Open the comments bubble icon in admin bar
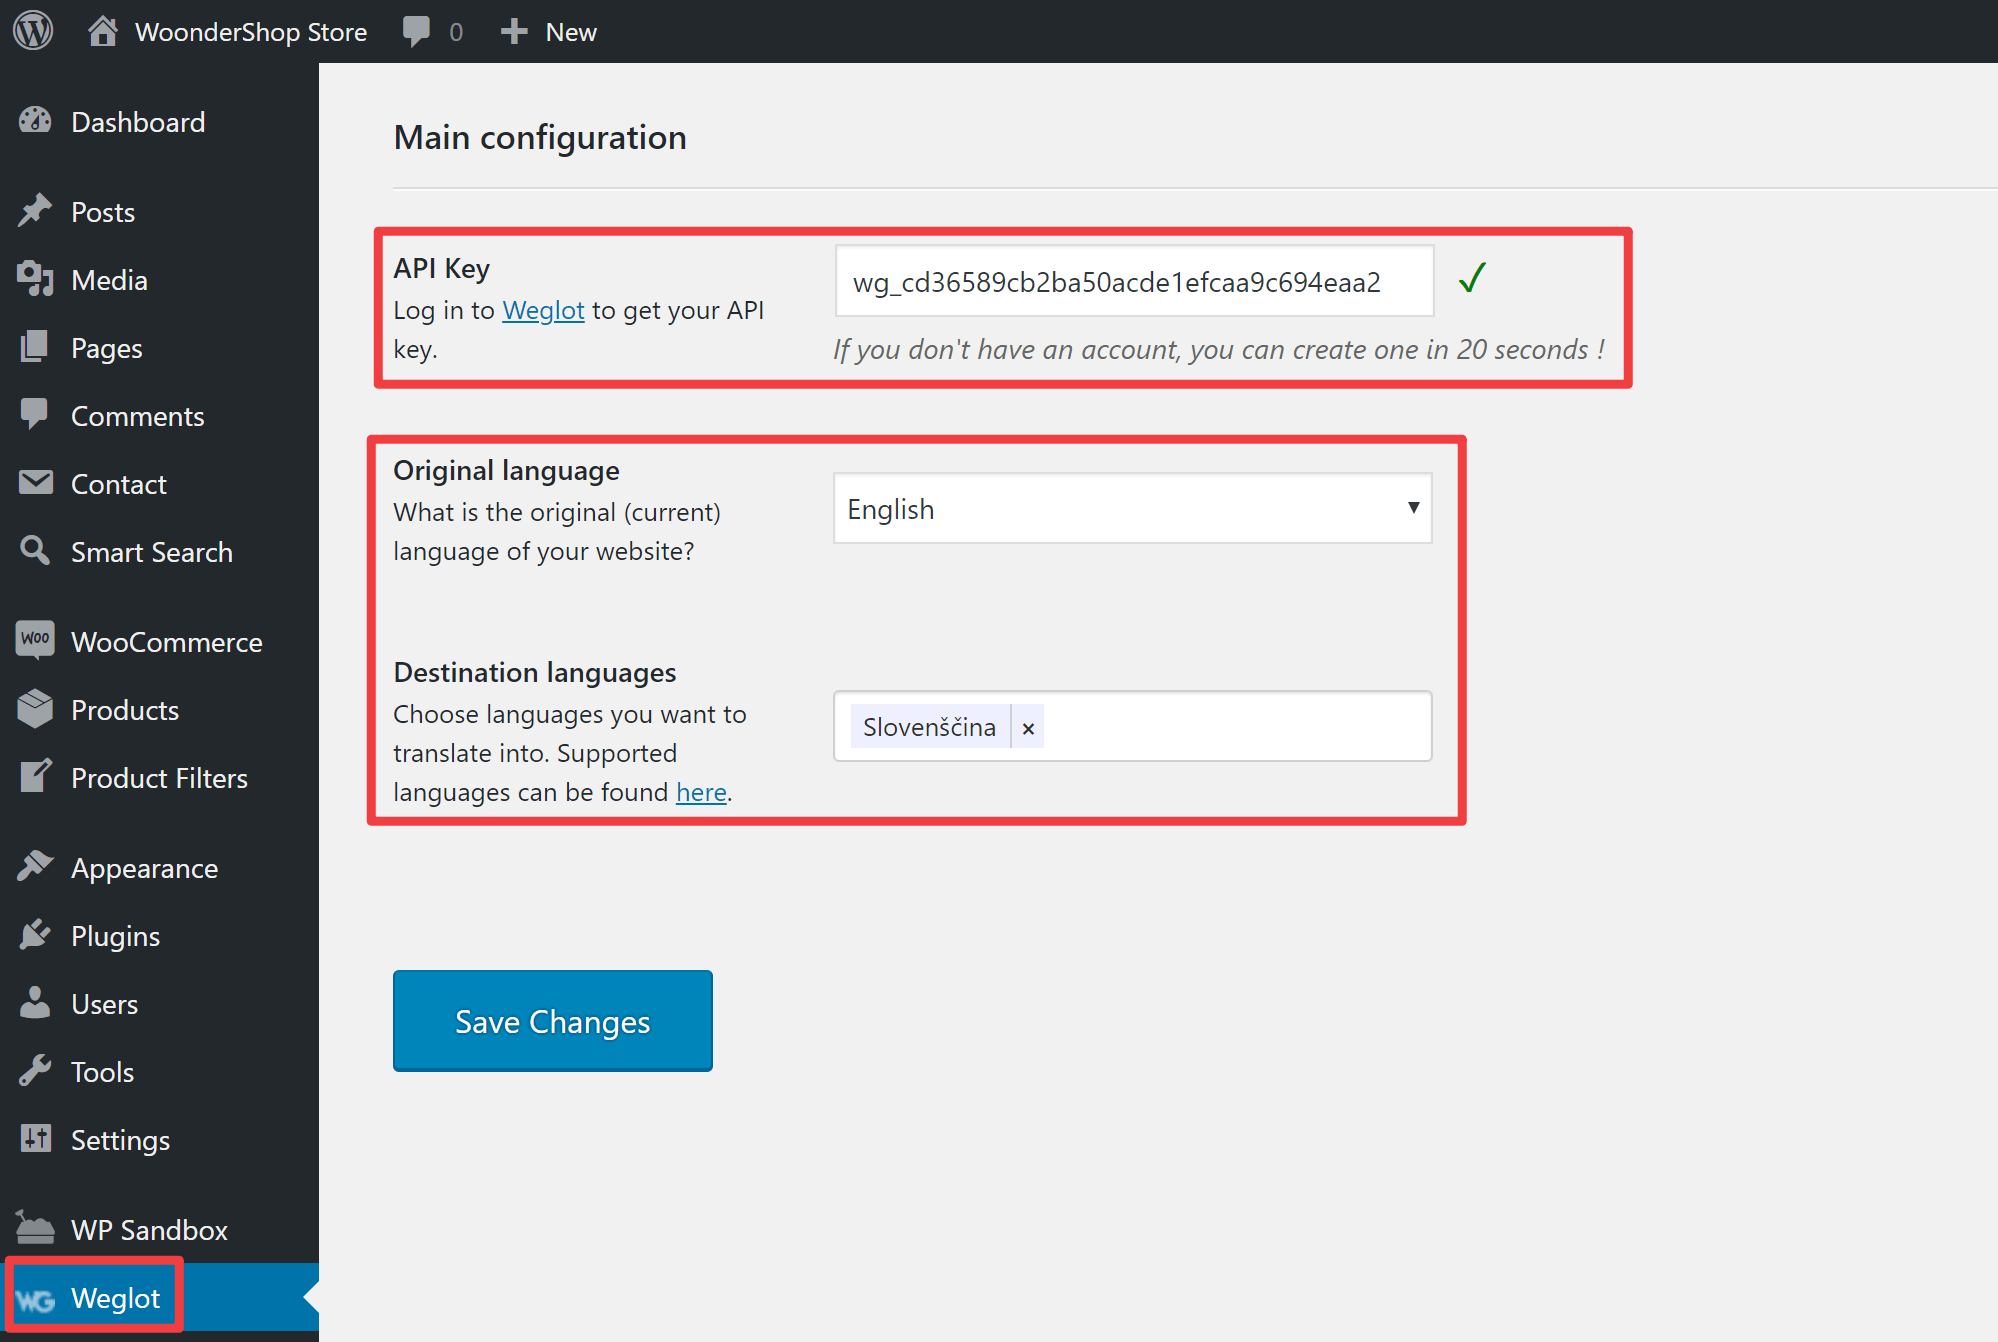Viewport: 1998px width, 1342px height. pyautogui.click(x=416, y=32)
